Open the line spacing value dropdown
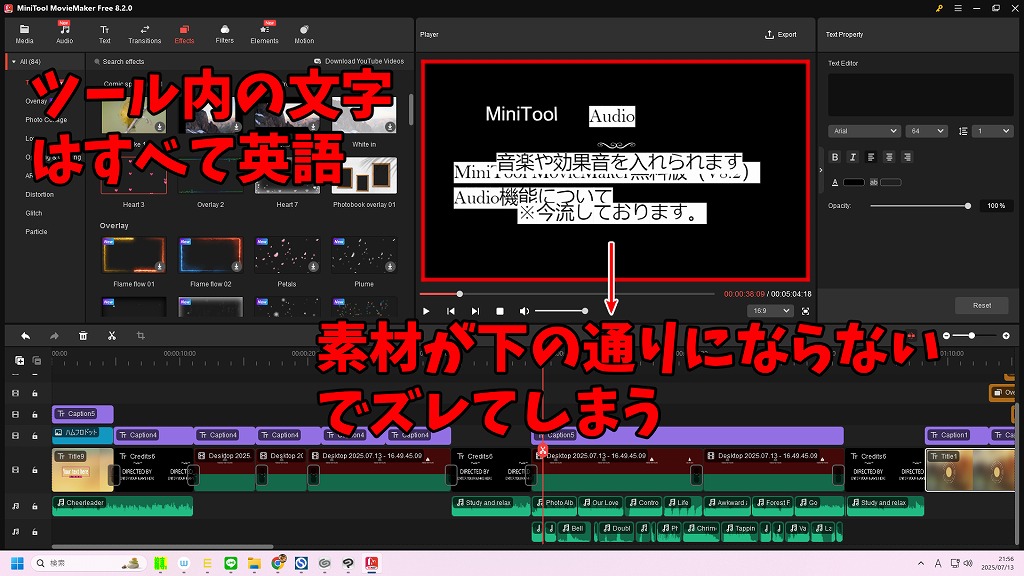This screenshot has width=1024, height=576. point(993,131)
